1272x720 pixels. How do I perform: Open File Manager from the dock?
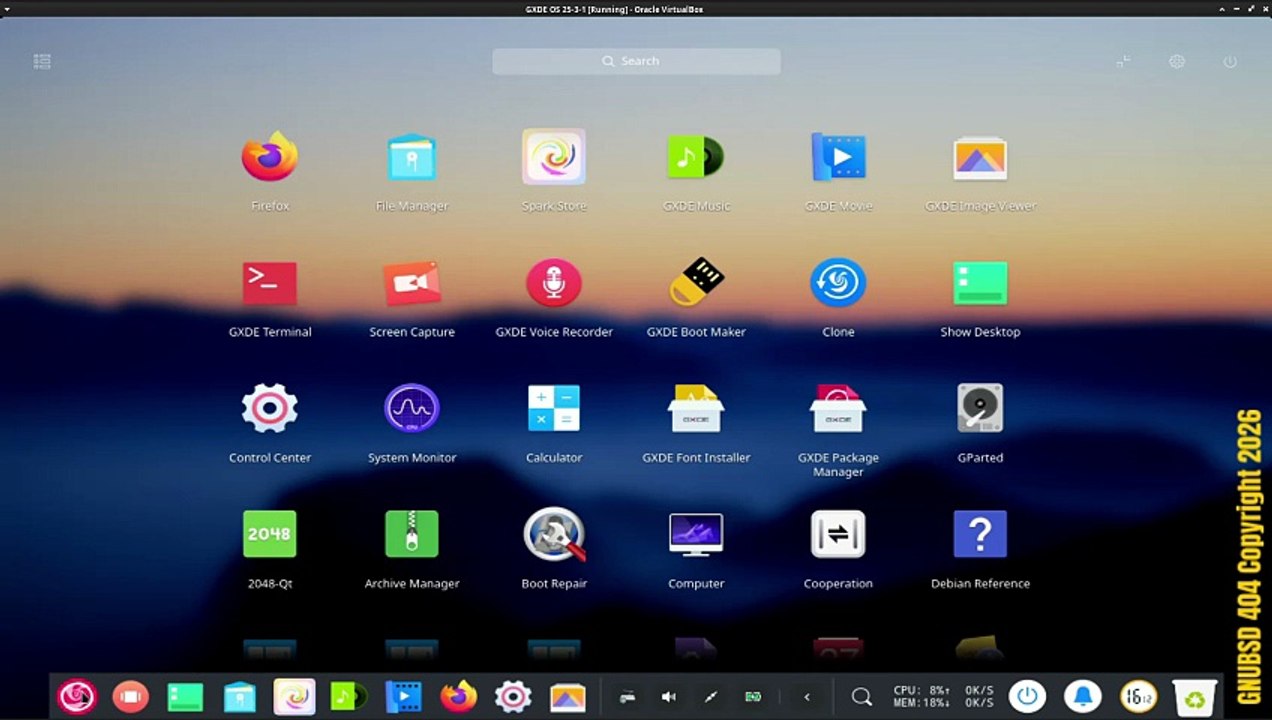pyautogui.click(x=240, y=696)
